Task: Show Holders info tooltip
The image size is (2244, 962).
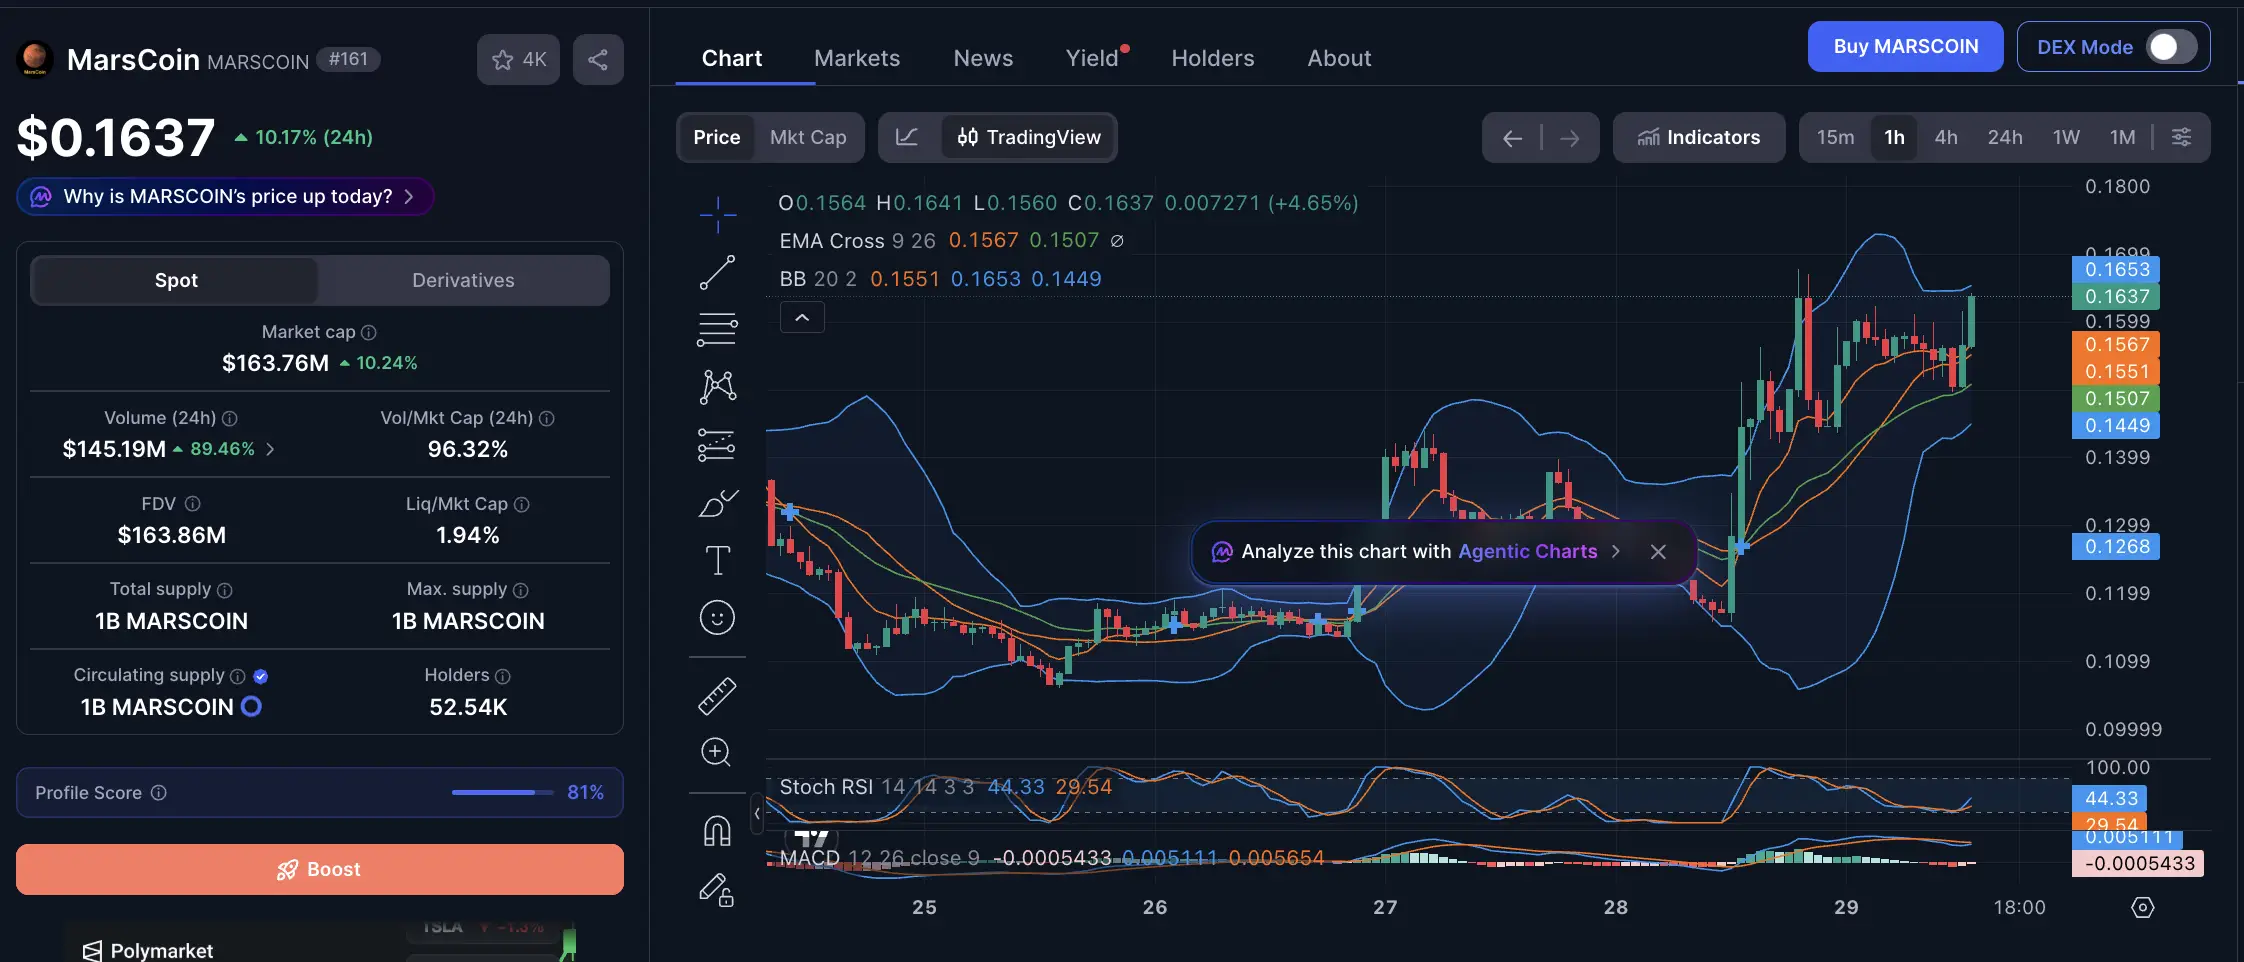Action: click(503, 676)
